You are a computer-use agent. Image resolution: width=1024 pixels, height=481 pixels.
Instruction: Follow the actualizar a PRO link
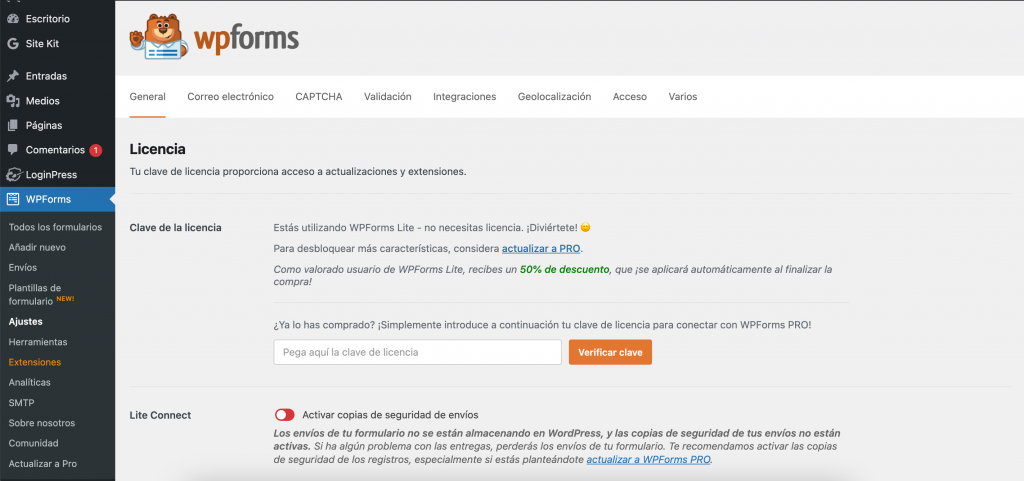541,249
